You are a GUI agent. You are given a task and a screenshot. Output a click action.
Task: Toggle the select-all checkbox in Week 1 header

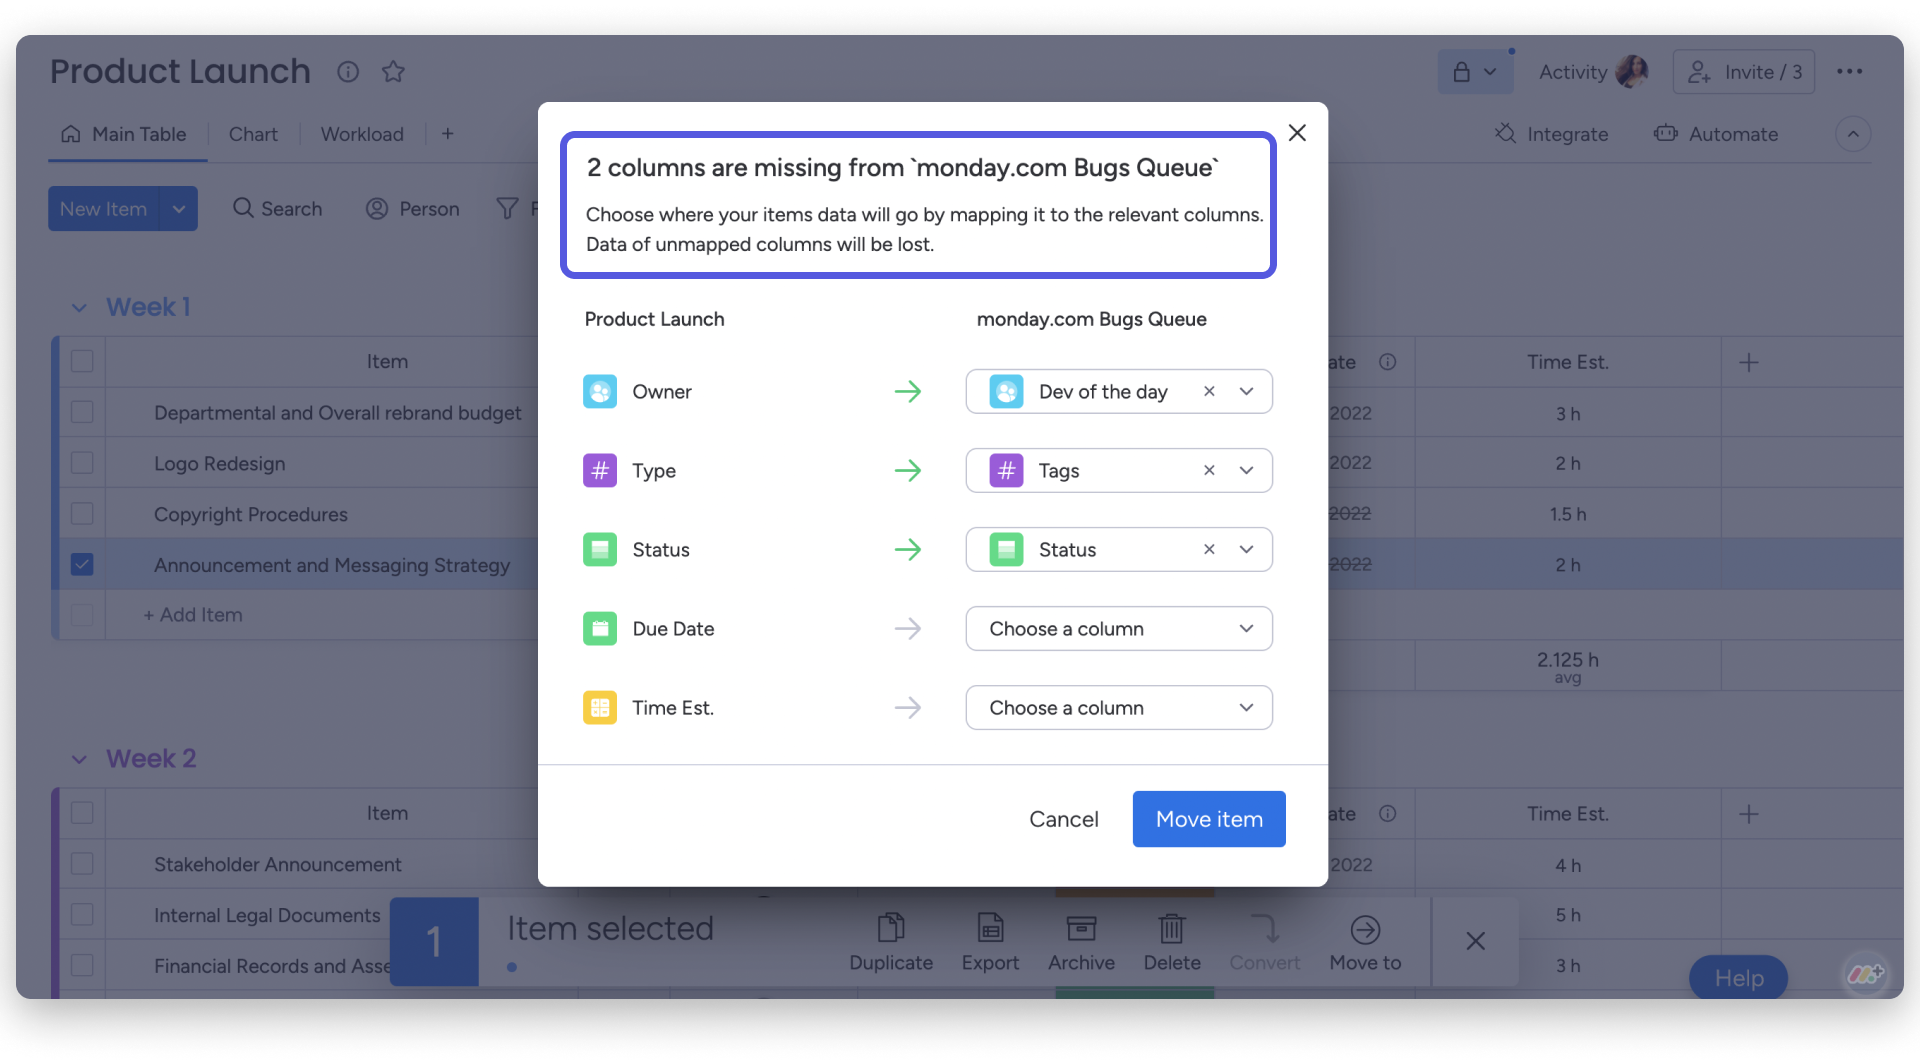82,362
